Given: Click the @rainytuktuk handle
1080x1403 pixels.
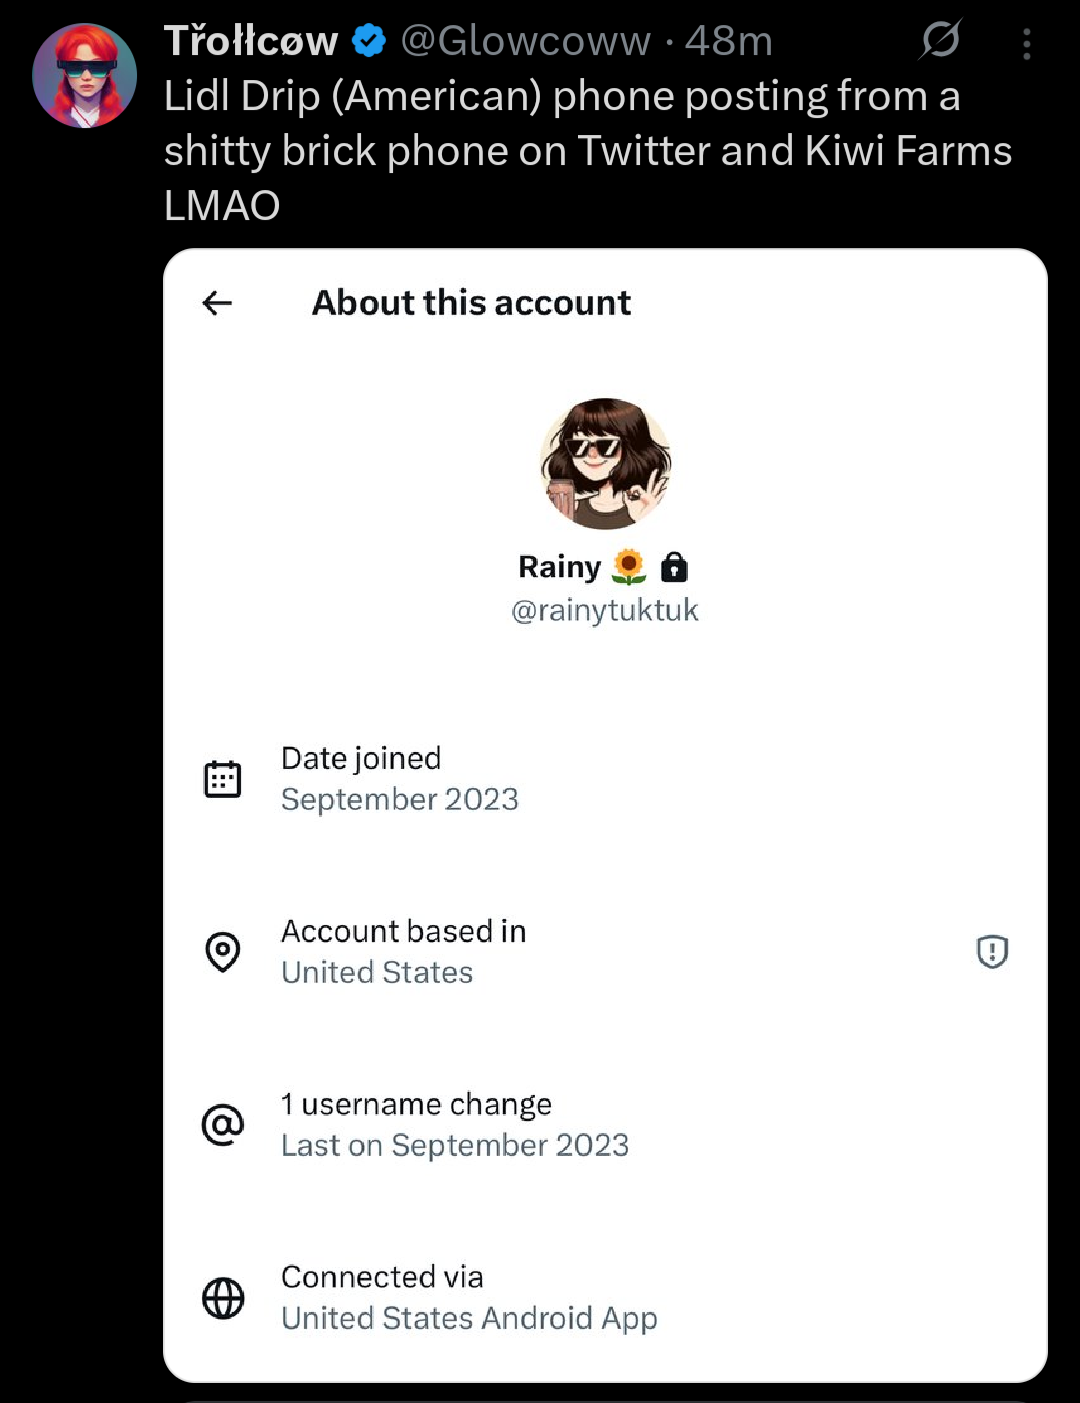Looking at the screenshot, I should coord(604,610).
